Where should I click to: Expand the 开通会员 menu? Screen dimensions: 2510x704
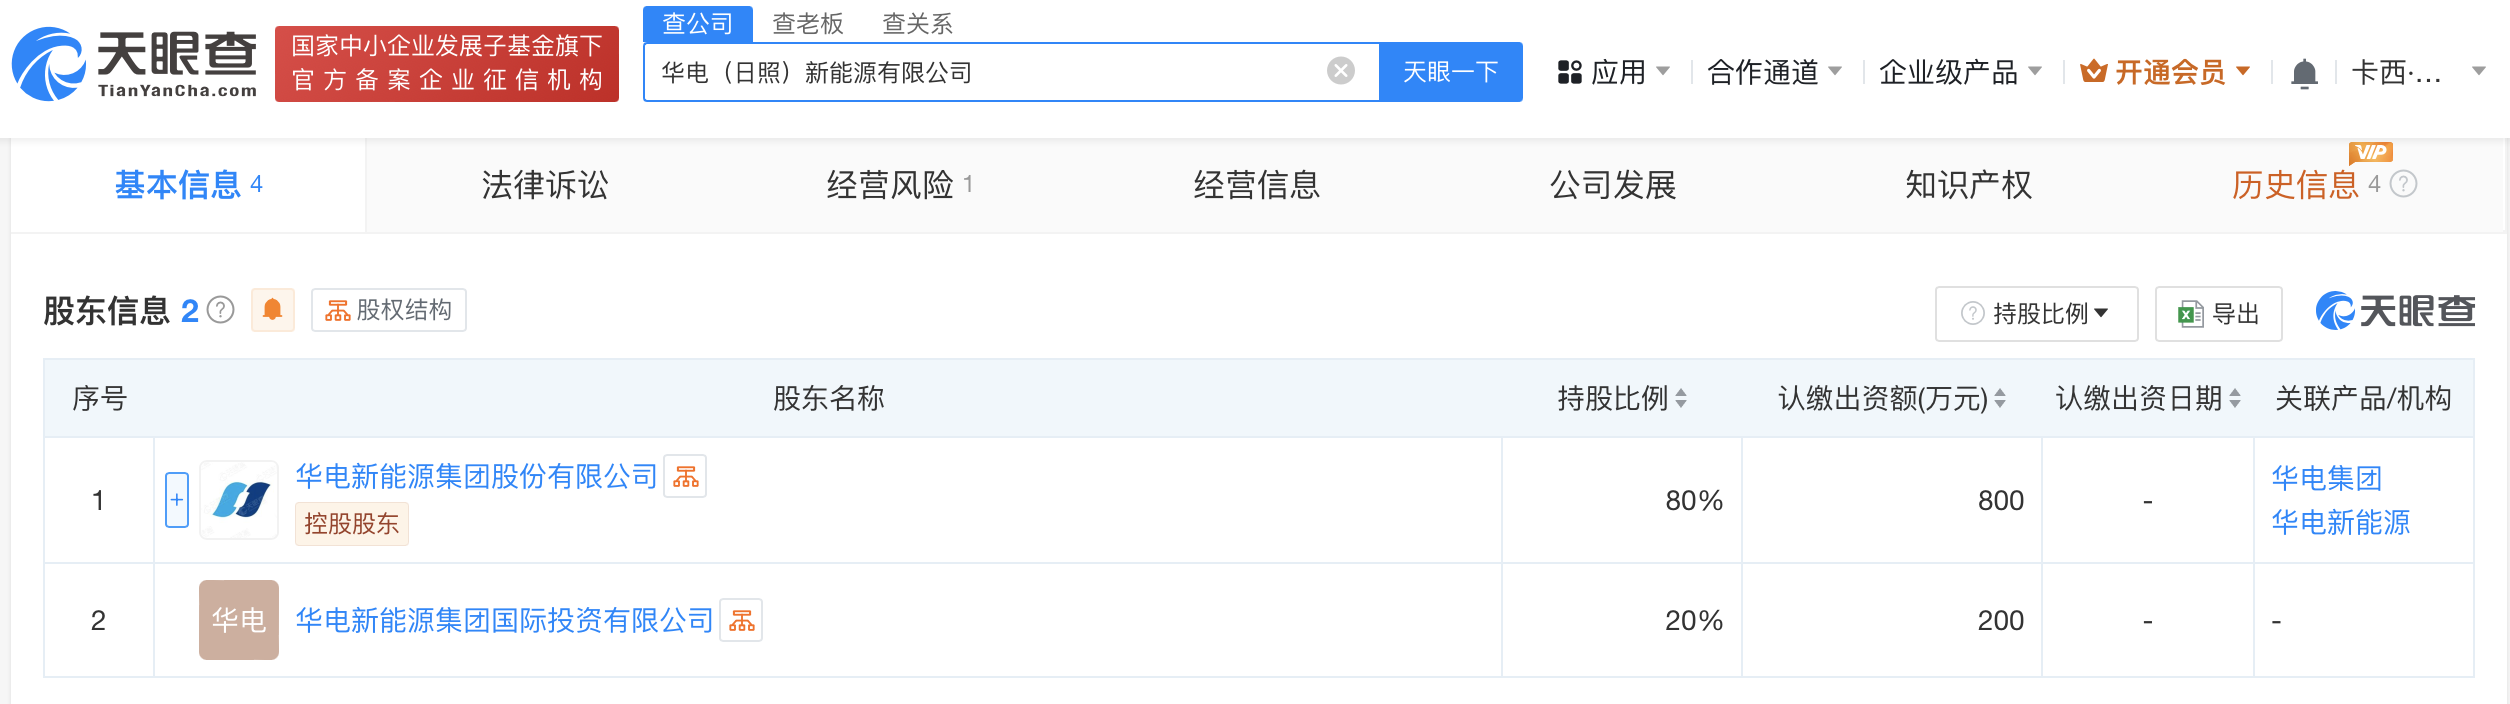click(2165, 72)
